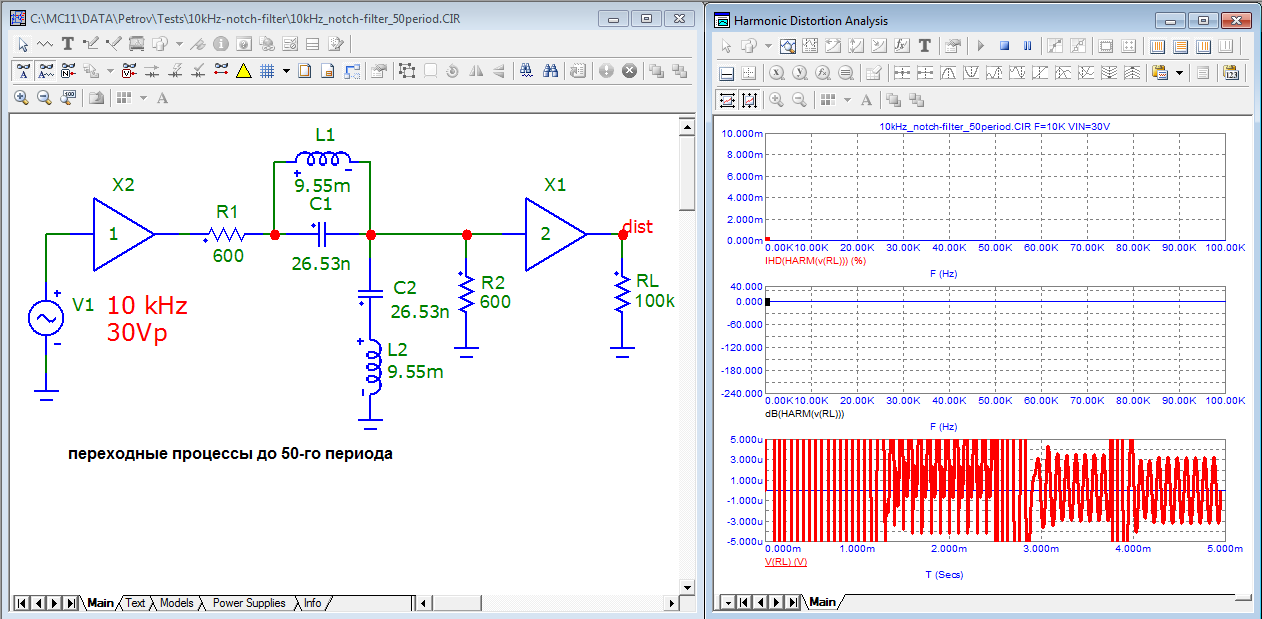
Task: Click the yellow triangle warning icon
Action: 243,71
